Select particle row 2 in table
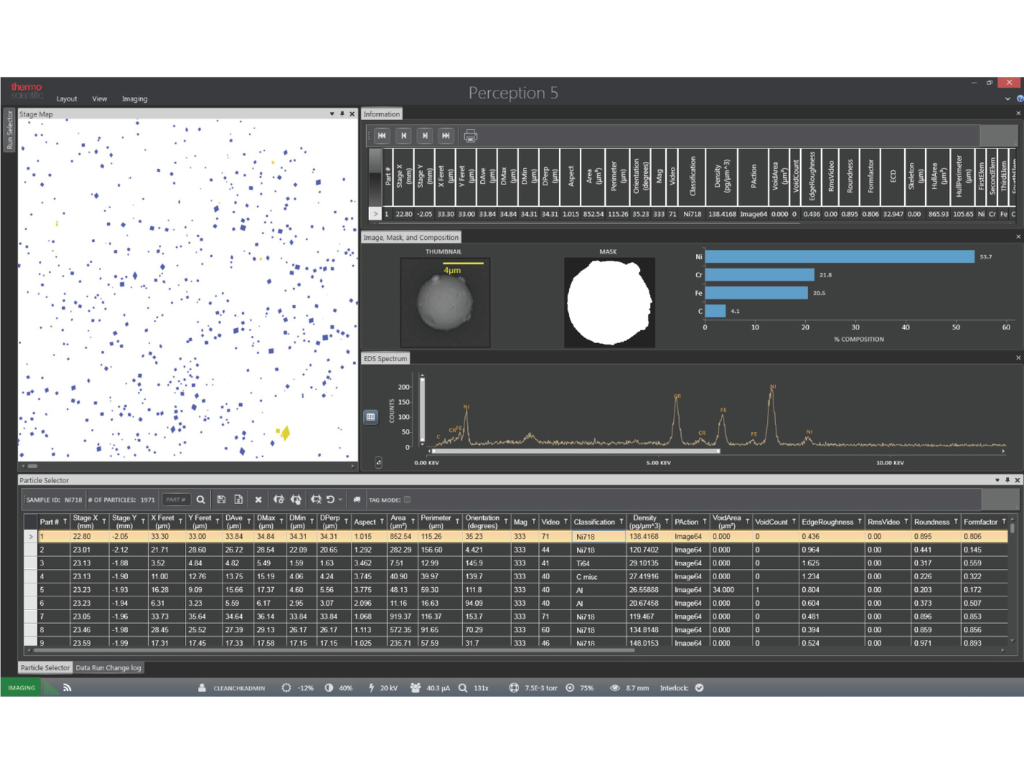Image resolution: width=1024 pixels, height=768 pixels. [x=516, y=550]
